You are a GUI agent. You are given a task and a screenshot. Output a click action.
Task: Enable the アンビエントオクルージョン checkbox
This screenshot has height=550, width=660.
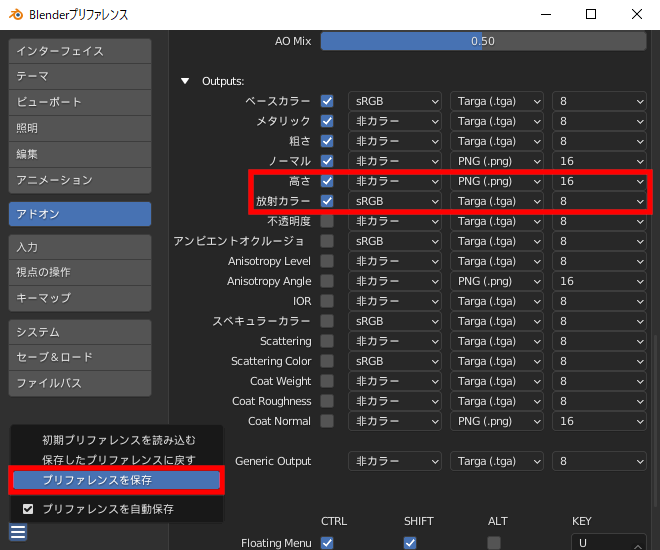click(327, 241)
